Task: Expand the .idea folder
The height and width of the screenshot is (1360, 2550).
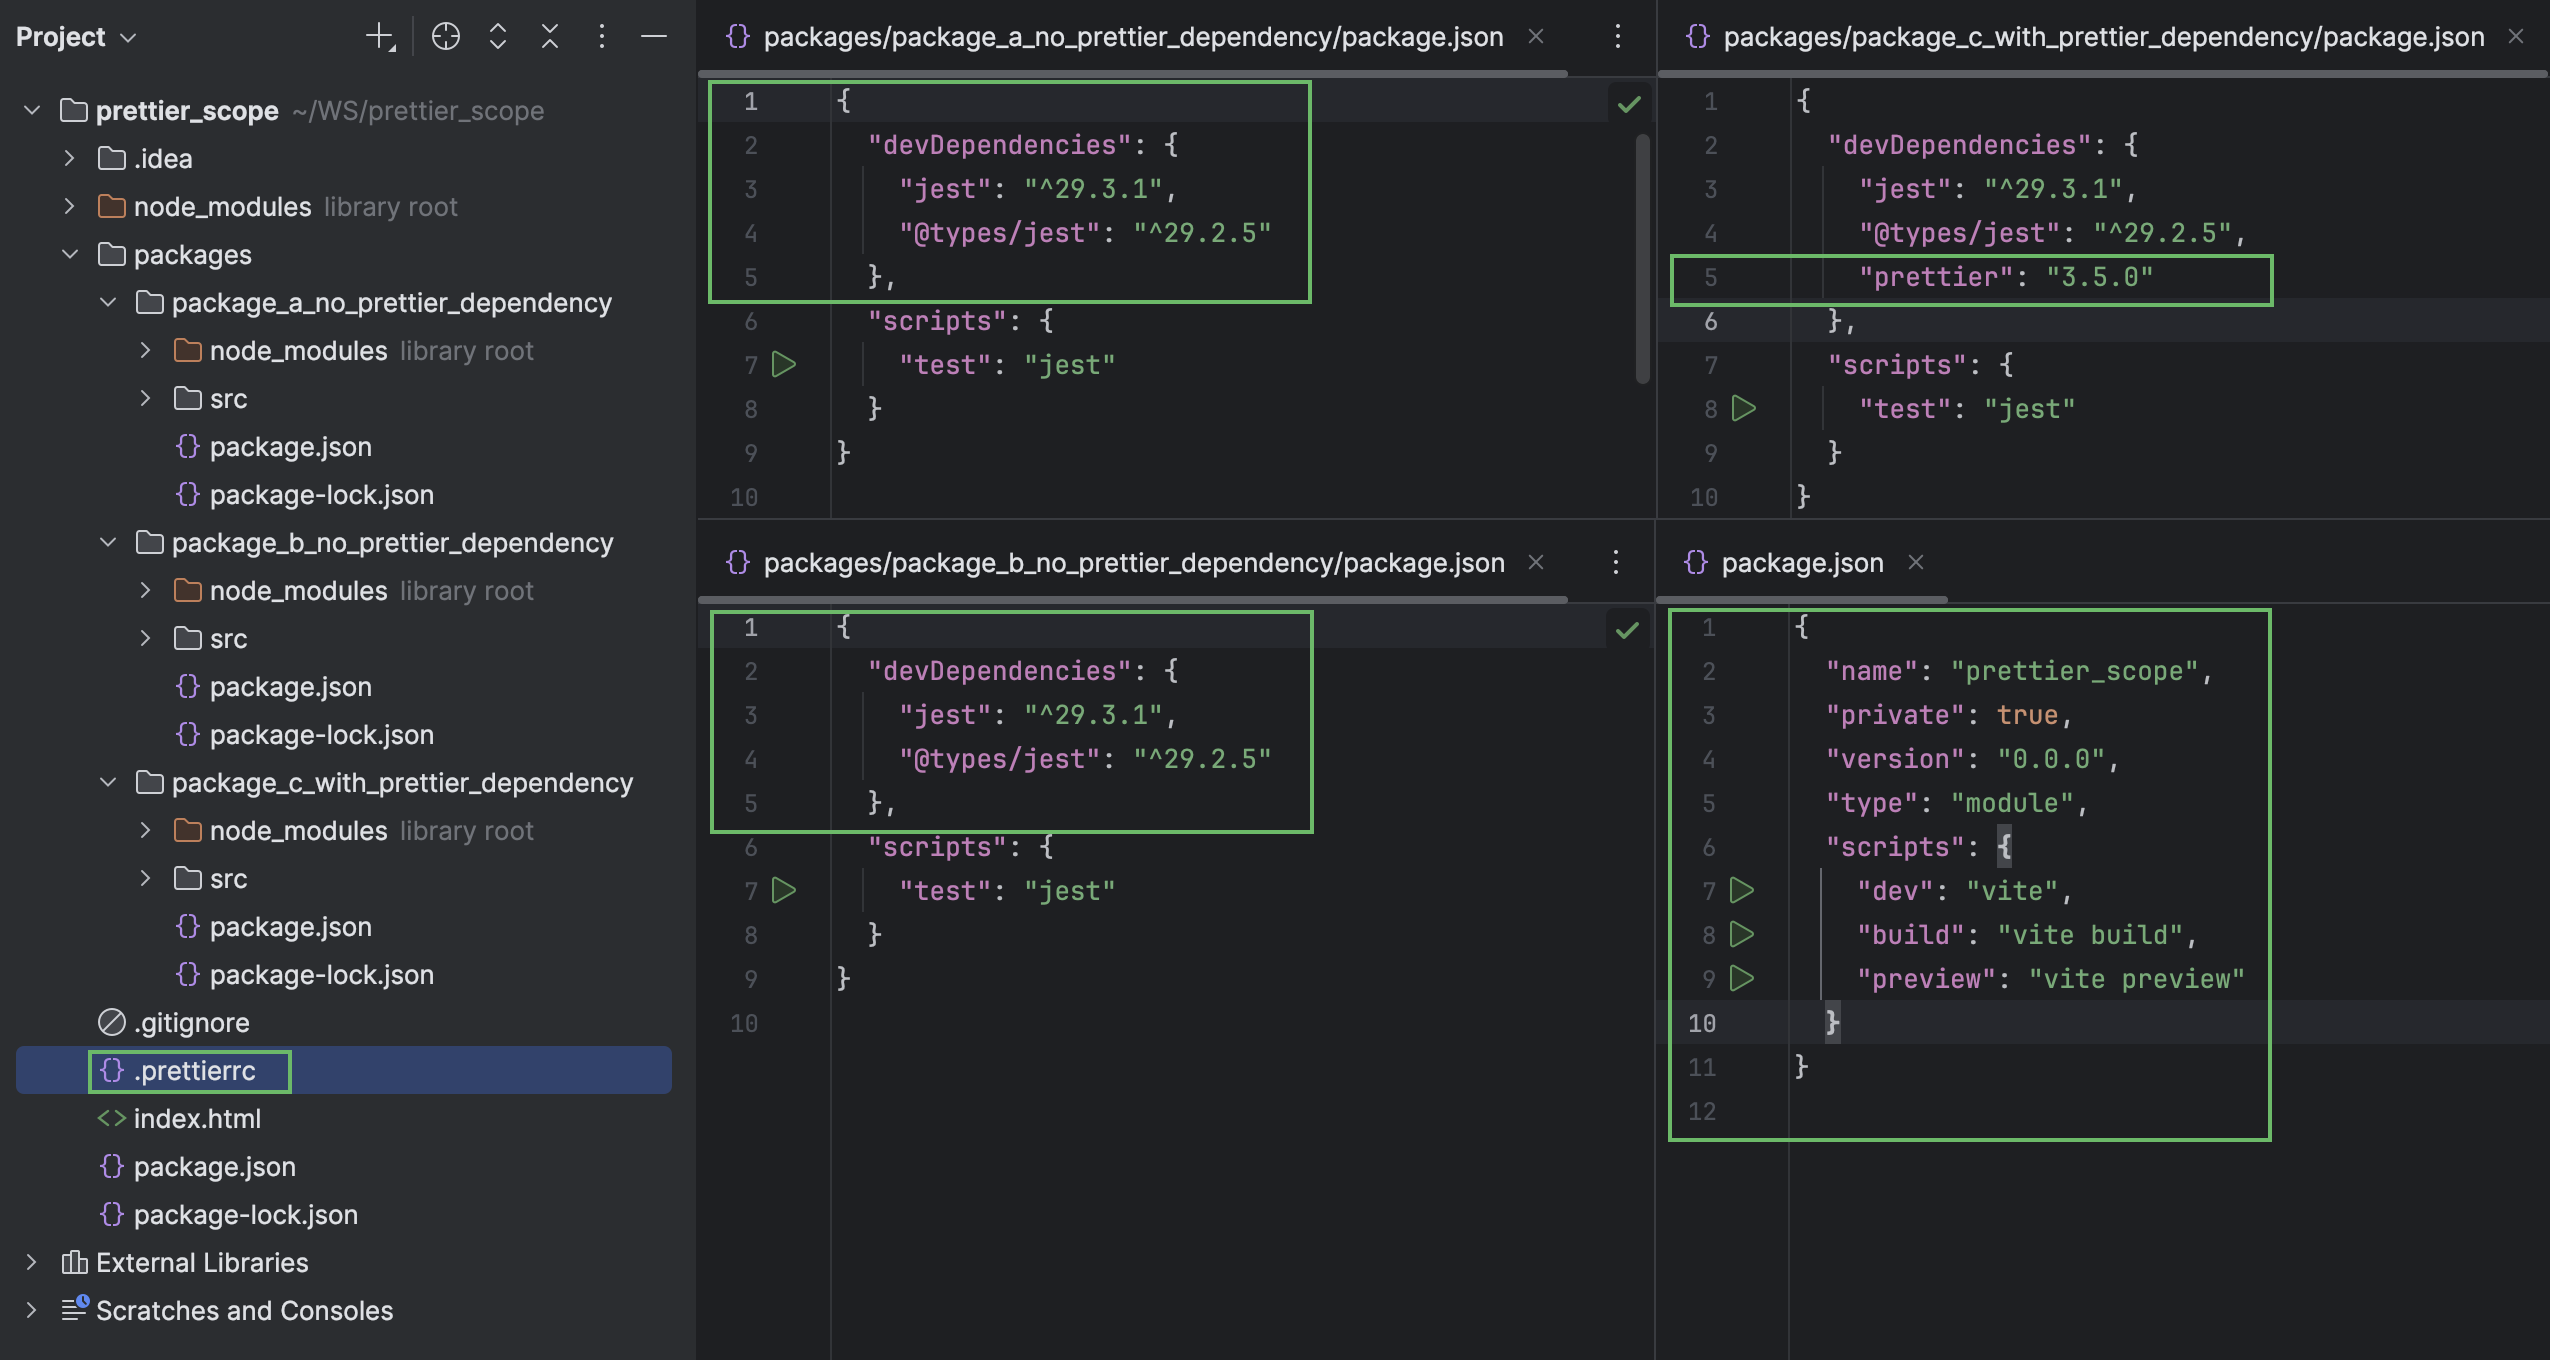Action: click(70, 158)
